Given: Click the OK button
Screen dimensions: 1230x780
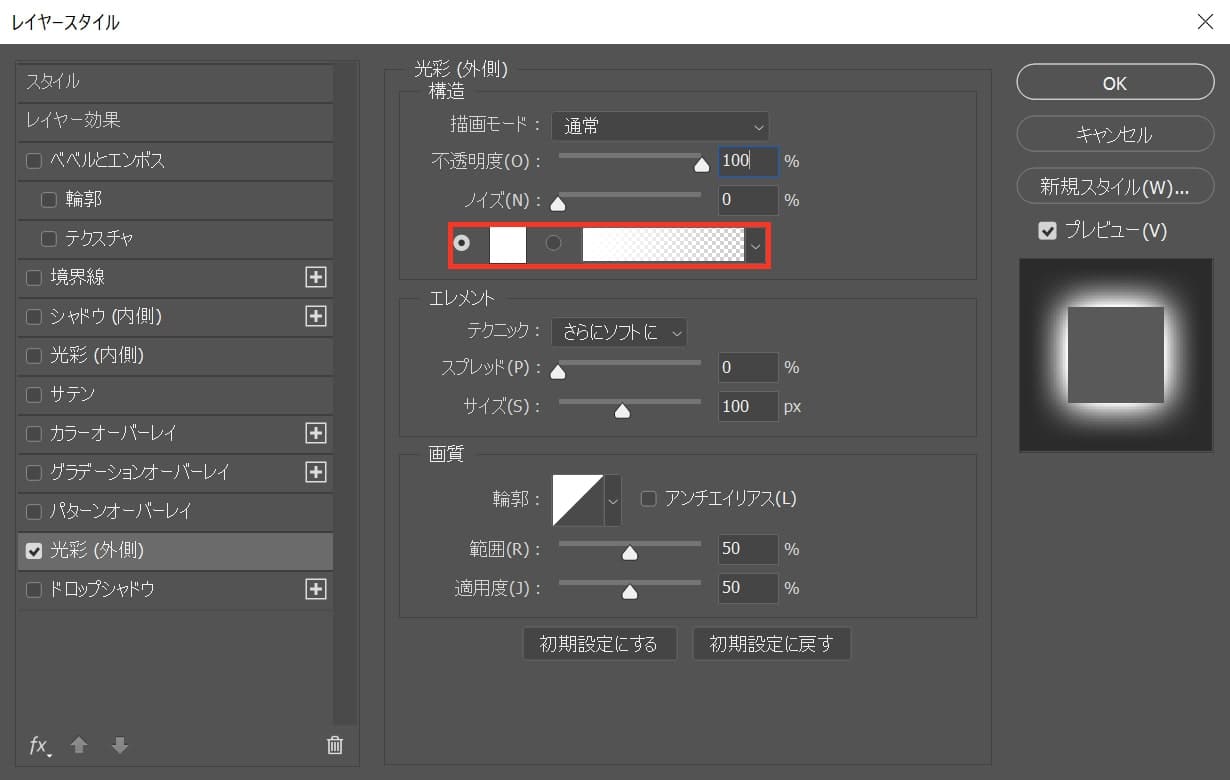Looking at the screenshot, I should (1115, 84).
